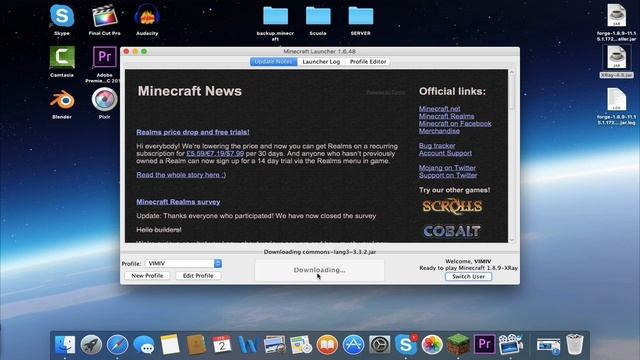Image resolution: width=640 pixels, height=360 pixels.
Task: Open the Minecraft Realms survey link
Action: (178, 202)
